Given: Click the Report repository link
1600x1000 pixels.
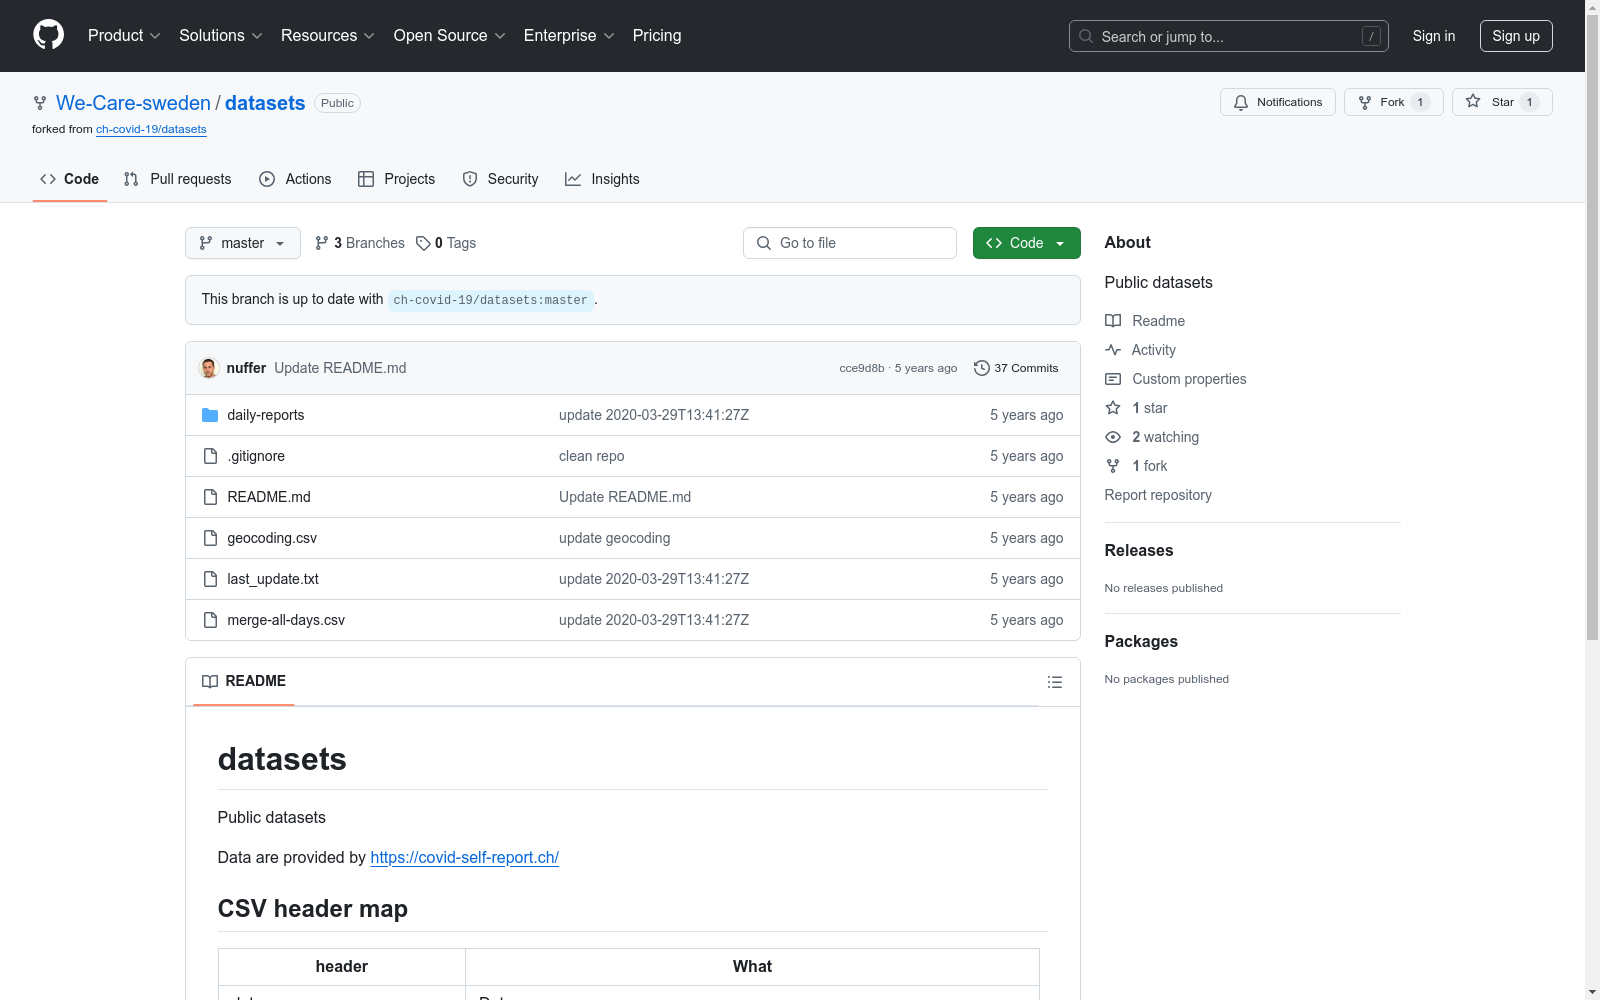Looking at the screenshot, I should [x=1158, y=495].
